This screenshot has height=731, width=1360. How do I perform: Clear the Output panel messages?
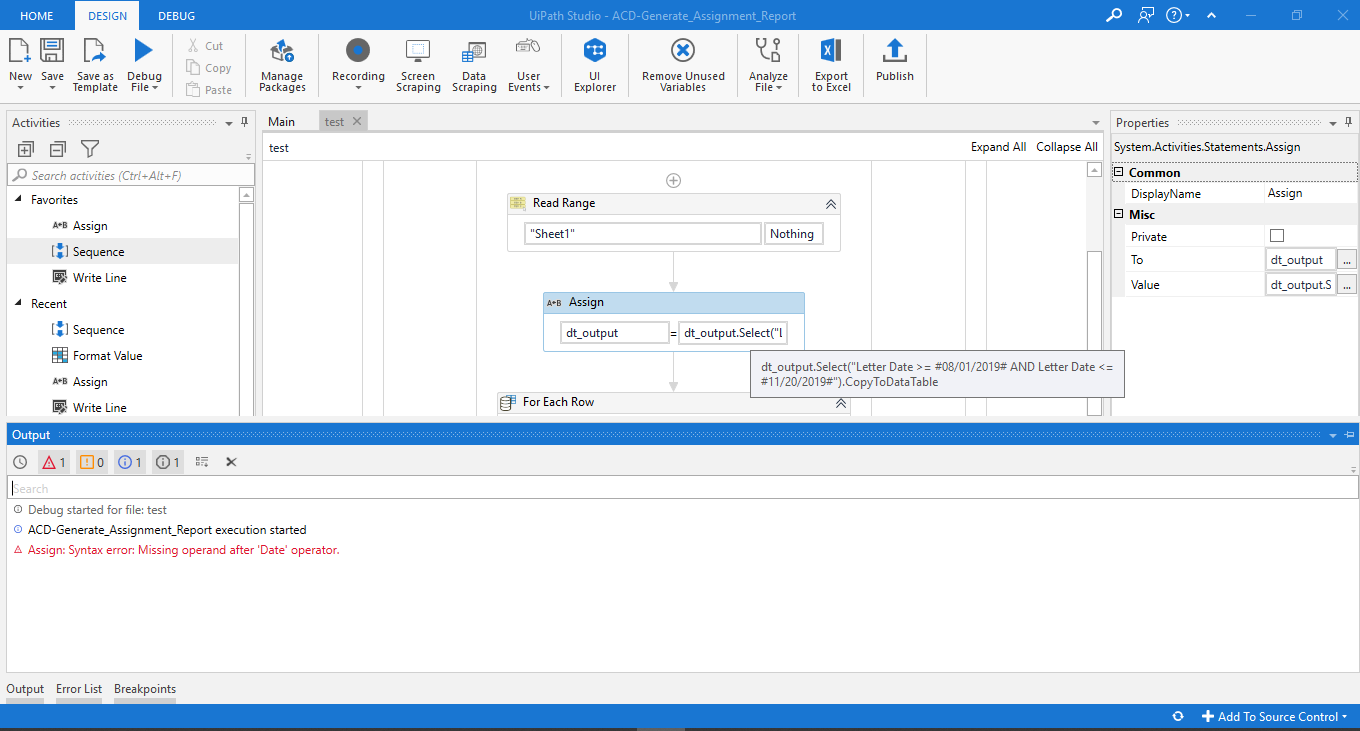pyautogui.click(x=231, y=461)
